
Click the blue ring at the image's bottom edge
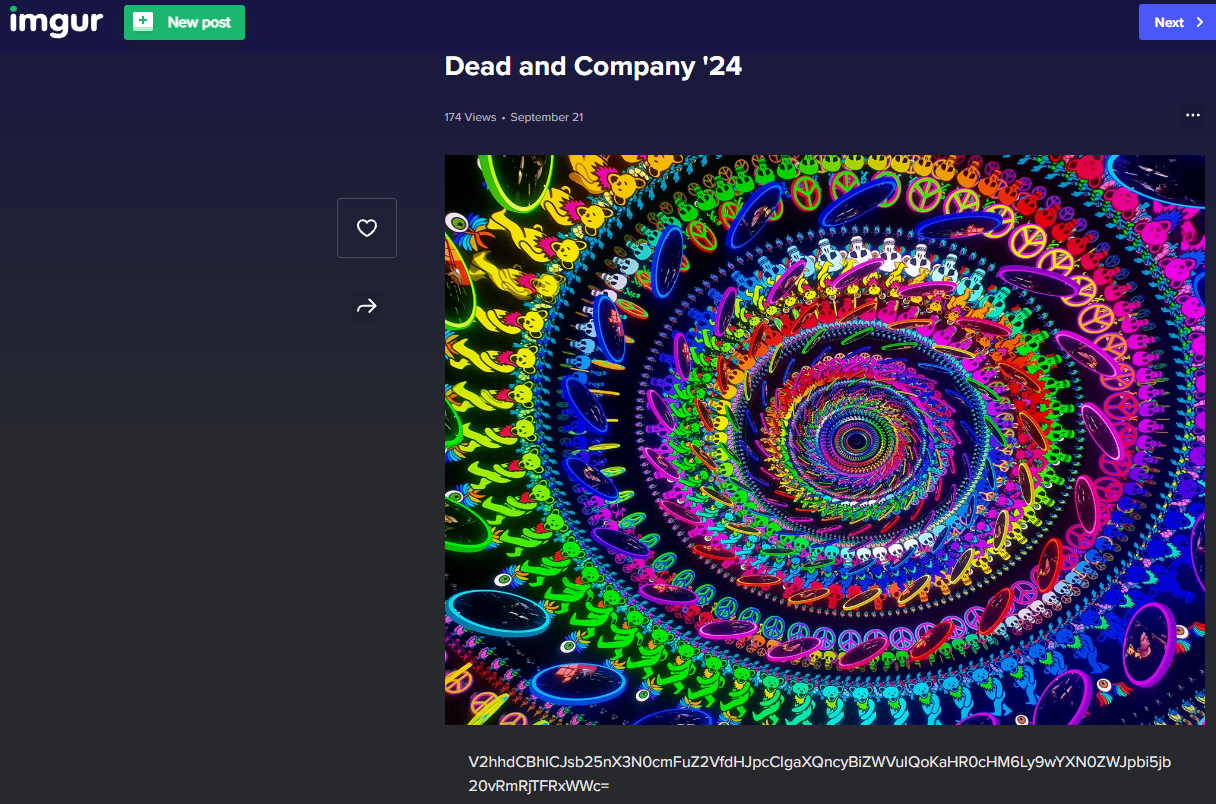click(x=578, y=683)
